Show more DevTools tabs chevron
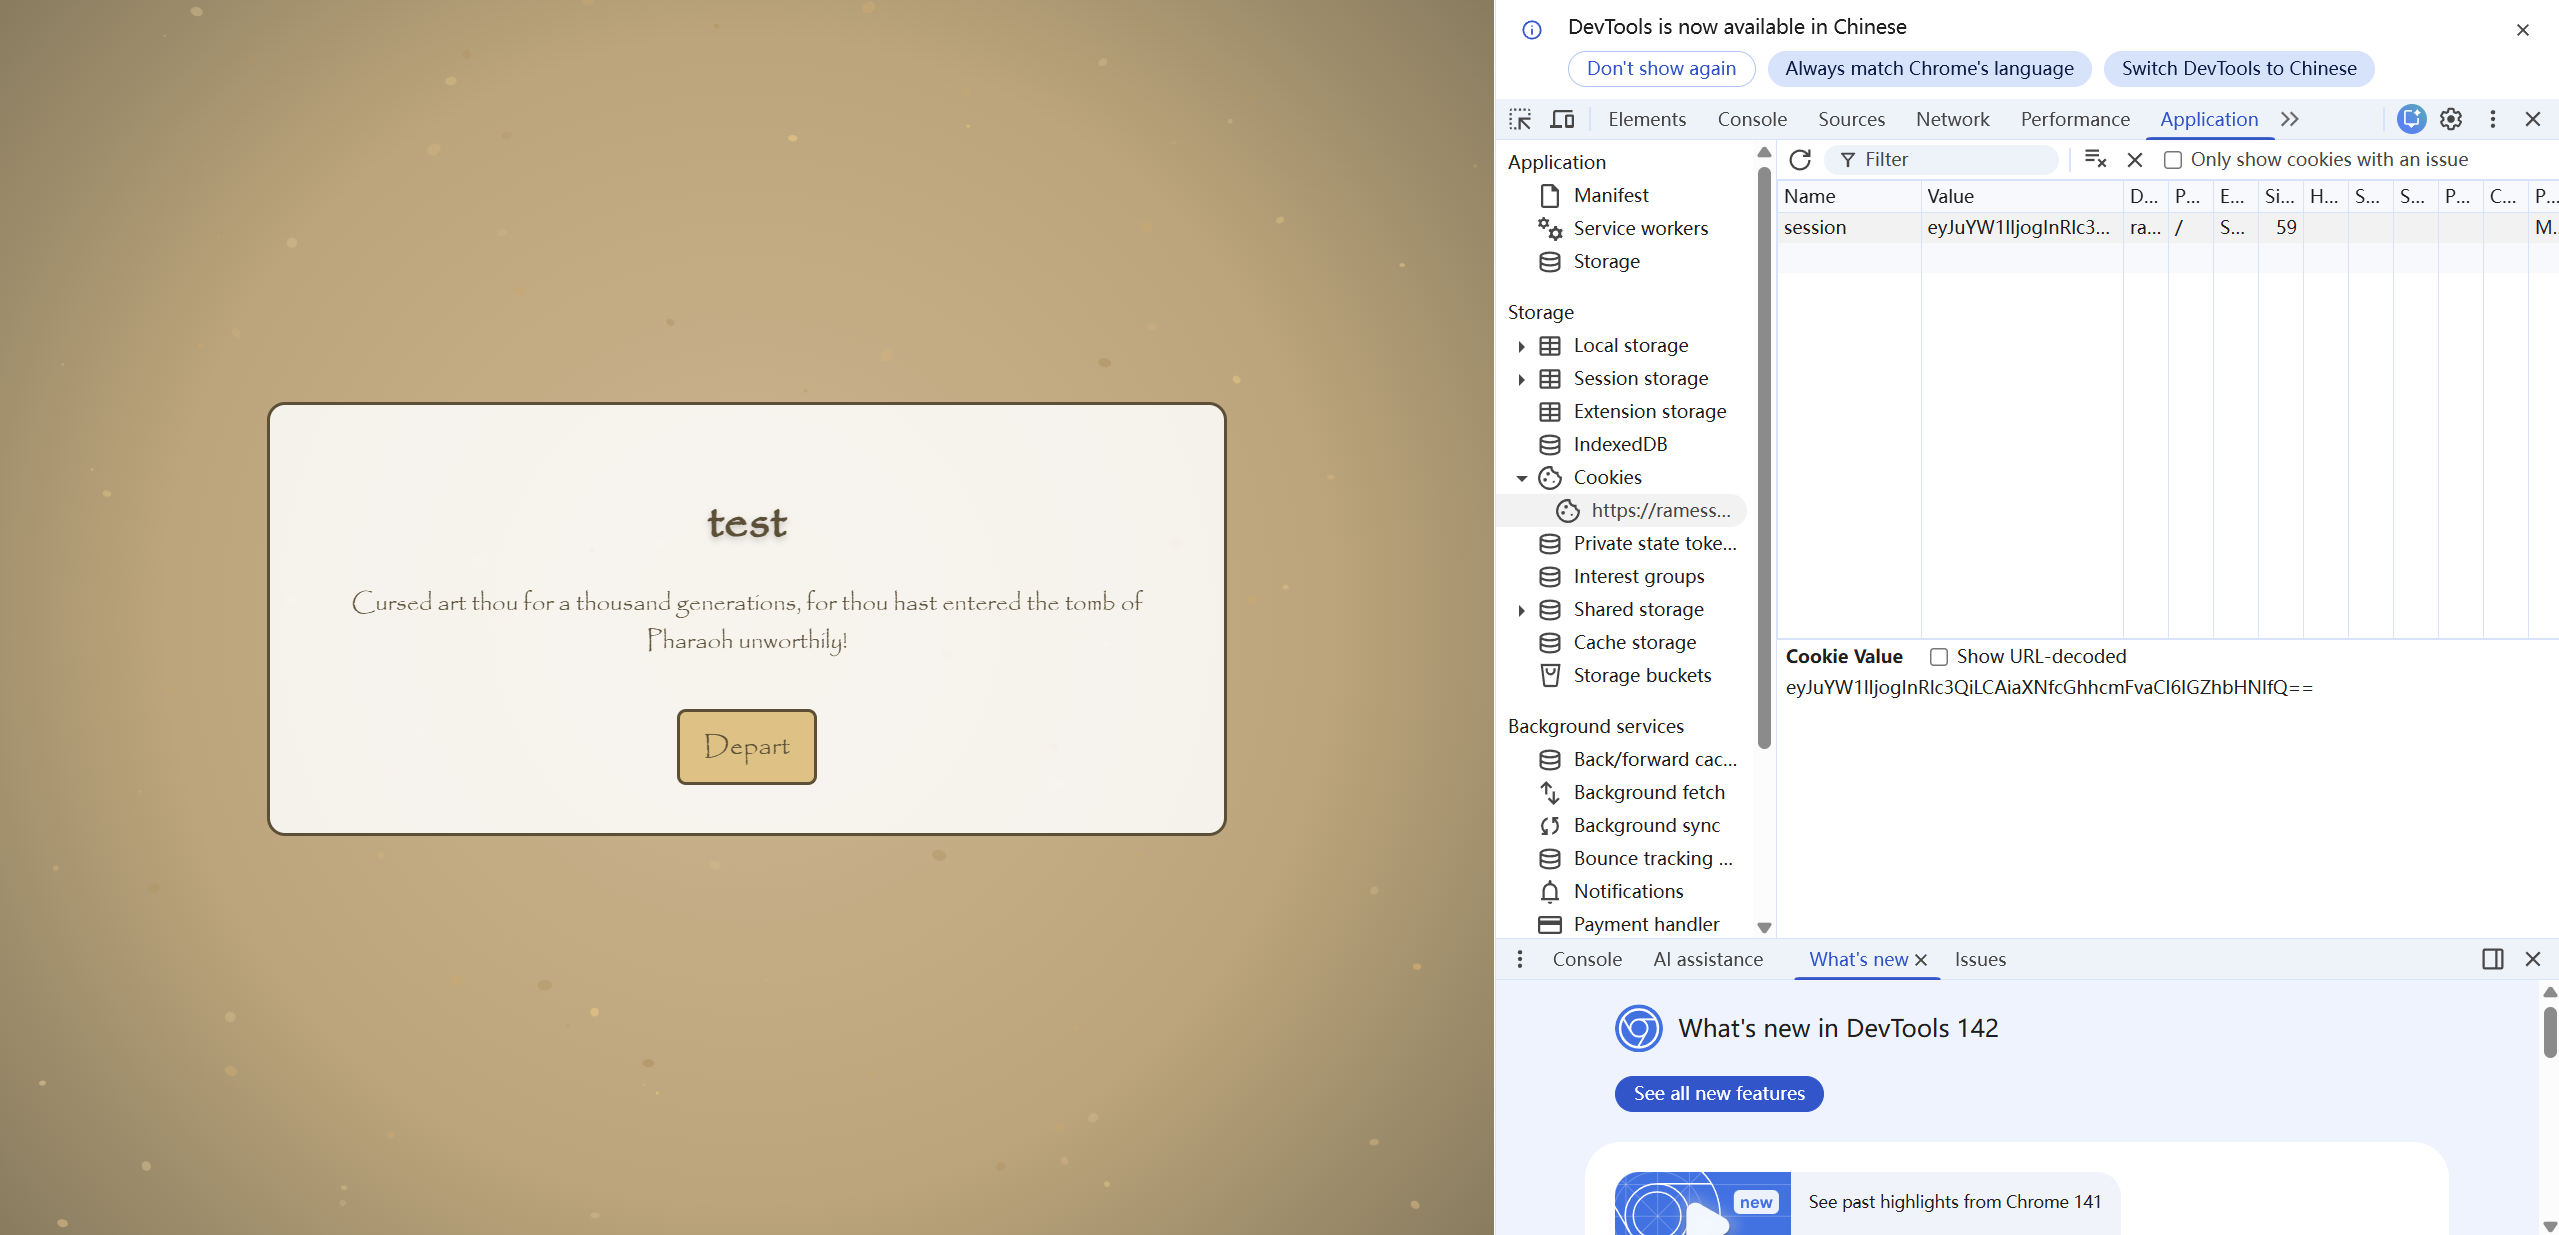The height and width of the screenshot is (1235, 2559). coord(2290,119)
